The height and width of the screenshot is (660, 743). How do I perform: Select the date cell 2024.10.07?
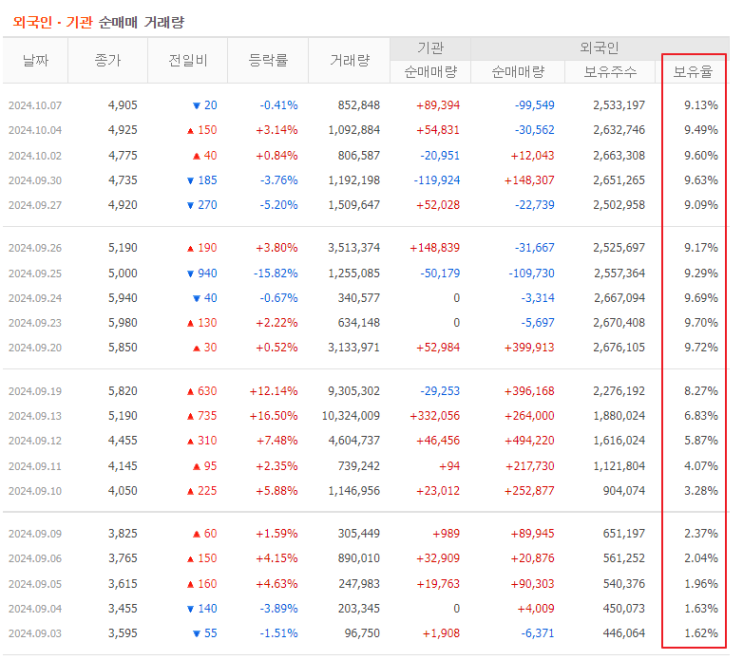point(35,105)
